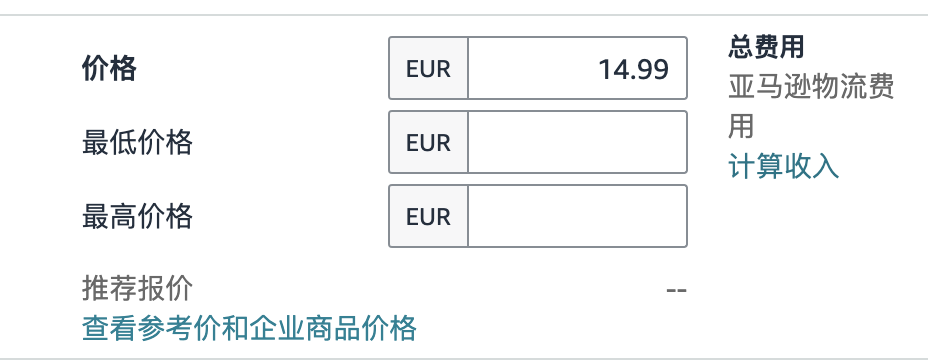Select the EUR prefix beside 价格 field

[428, 69]
